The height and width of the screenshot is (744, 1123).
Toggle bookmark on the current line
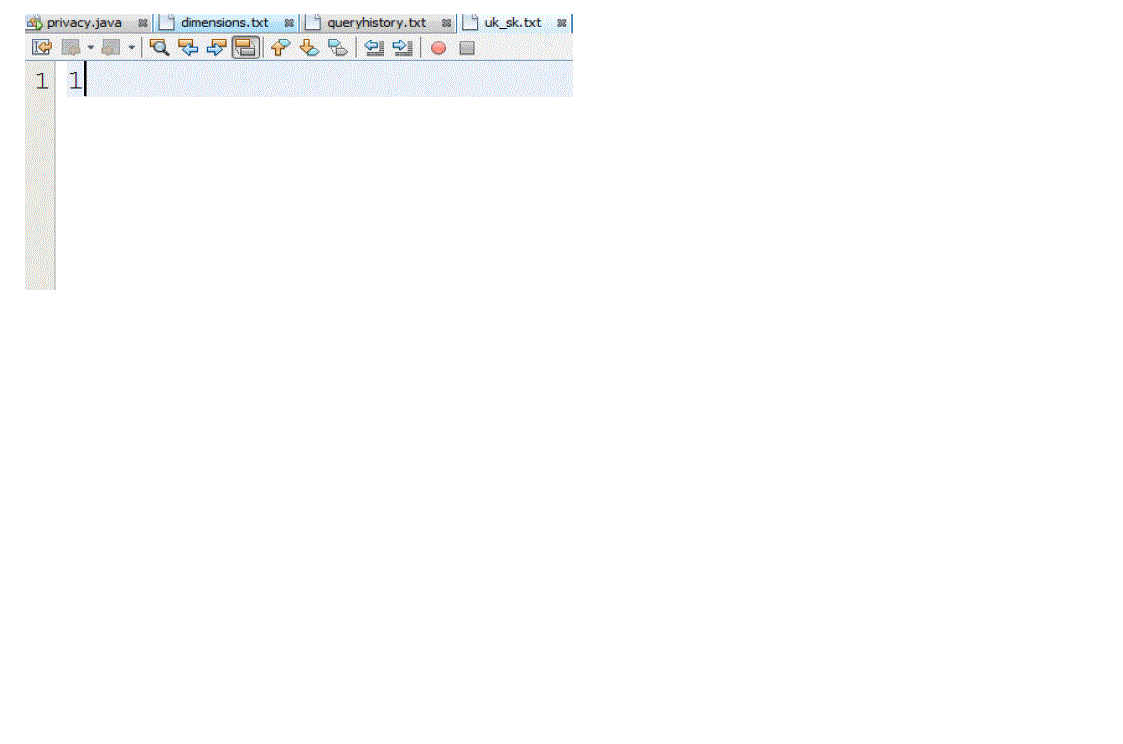(338, 47)
